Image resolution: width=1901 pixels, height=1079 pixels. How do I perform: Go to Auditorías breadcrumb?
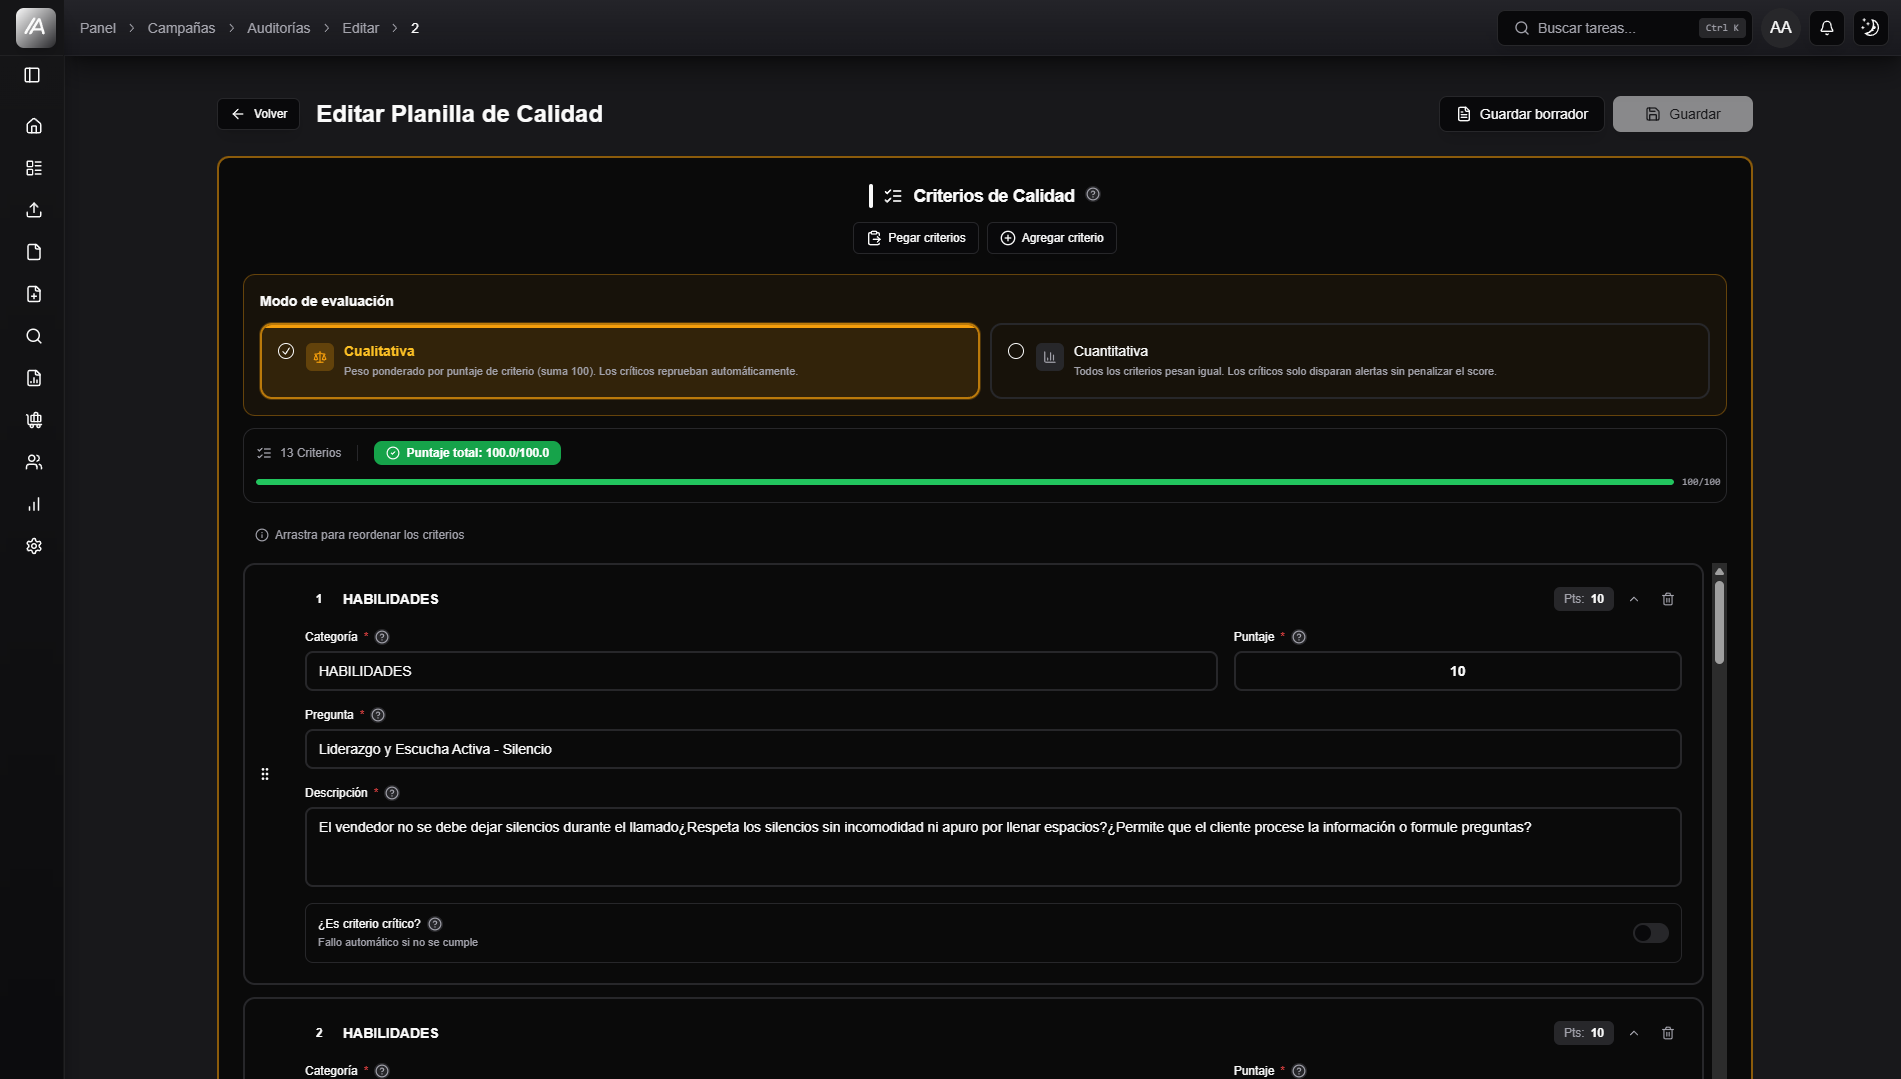pos(278,28)
